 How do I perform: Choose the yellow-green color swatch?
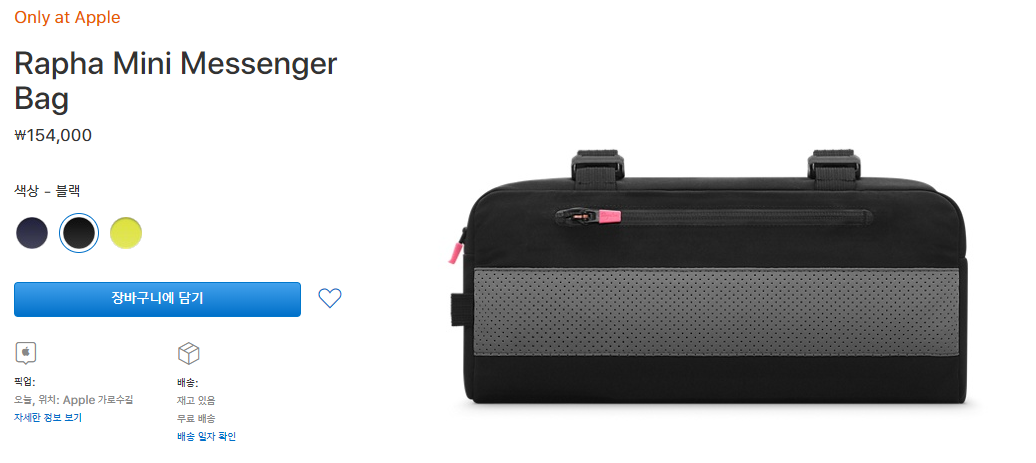point(126,233)
